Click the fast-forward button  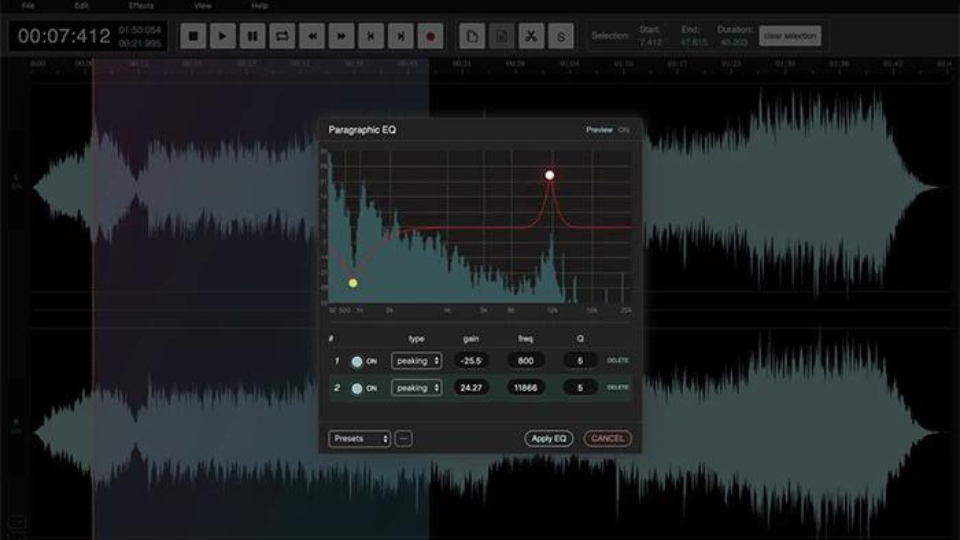coord(341,36)
